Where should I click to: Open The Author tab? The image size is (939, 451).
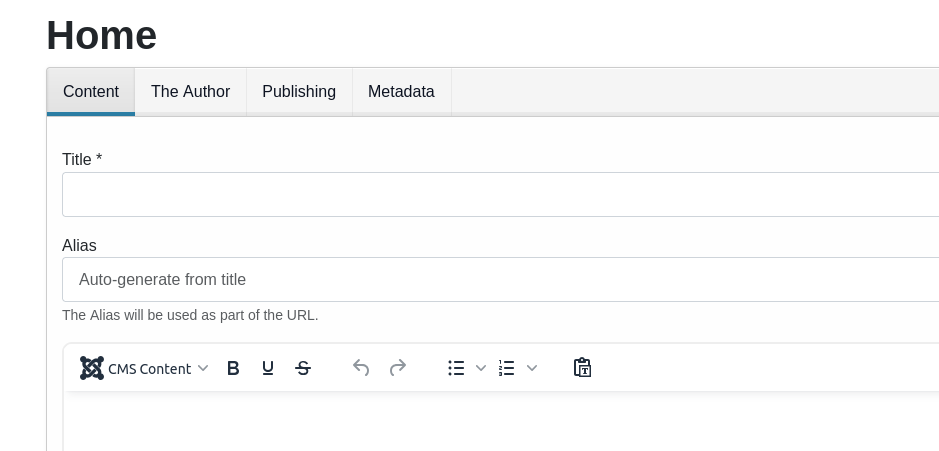[x=190, y=92]
